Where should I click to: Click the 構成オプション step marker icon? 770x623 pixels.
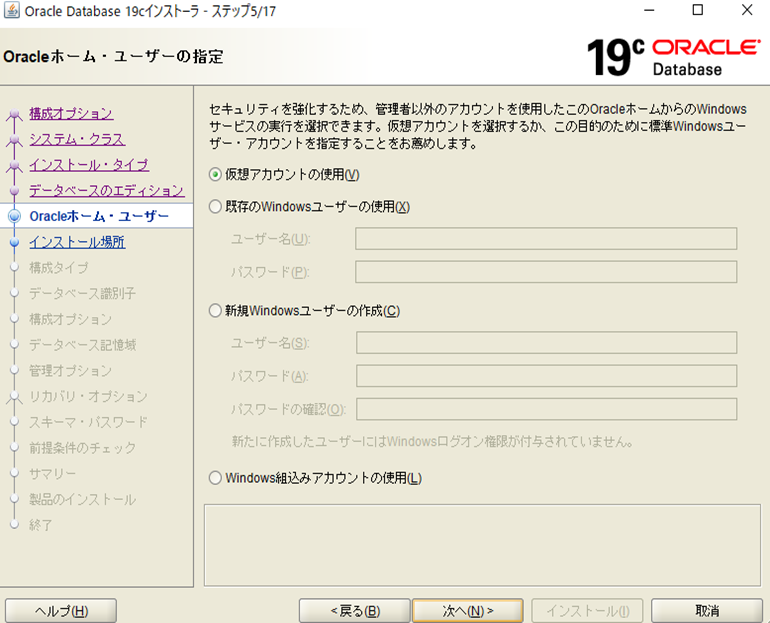pos(14,115)
